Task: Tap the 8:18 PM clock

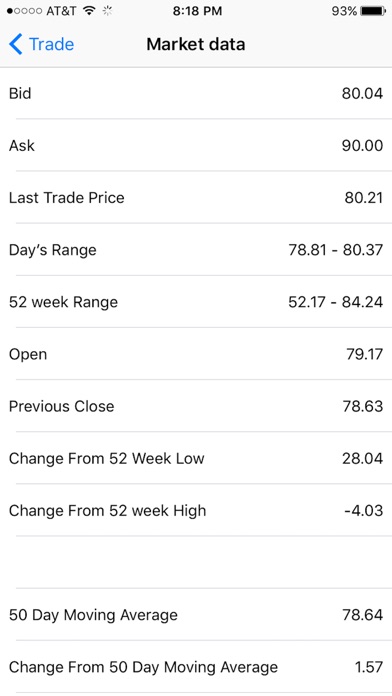Action: coord(197,11)
